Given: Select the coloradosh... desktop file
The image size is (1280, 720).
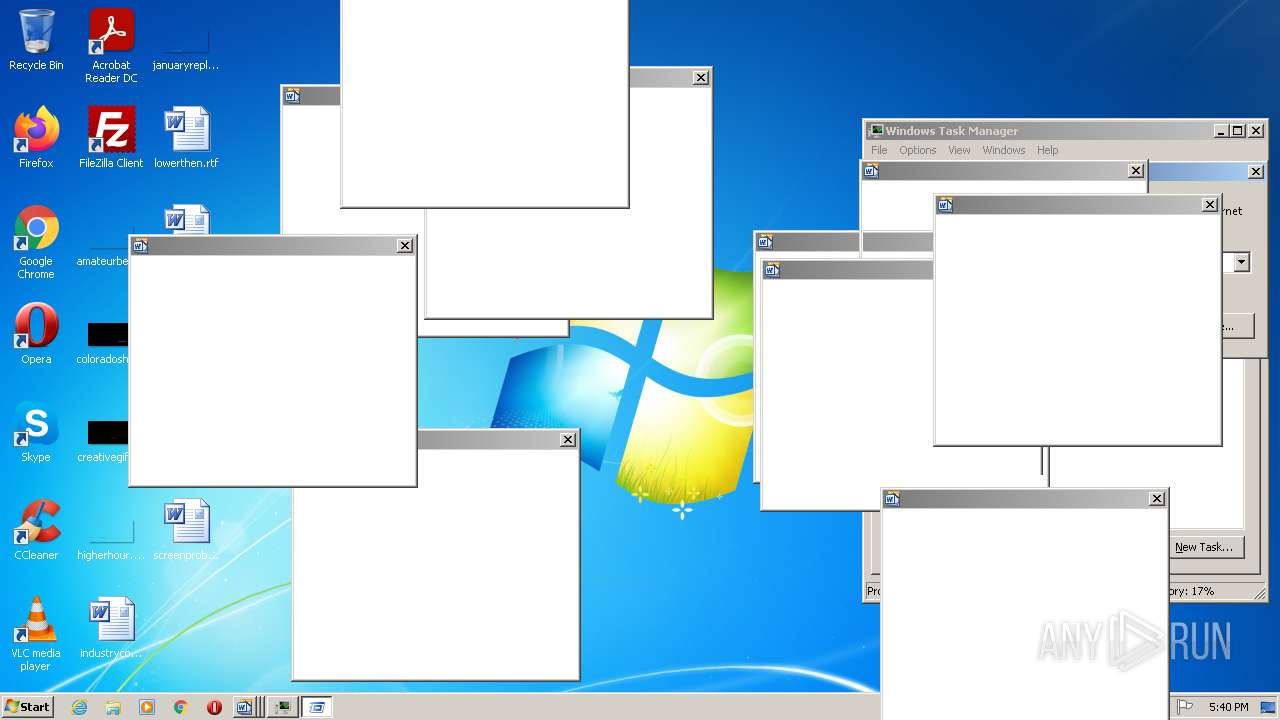Looking at the screenshot, I should point(103,341).
